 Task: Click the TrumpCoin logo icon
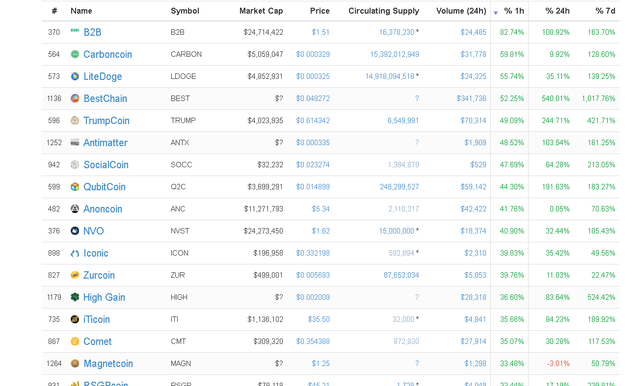click(x=75, y=120)
